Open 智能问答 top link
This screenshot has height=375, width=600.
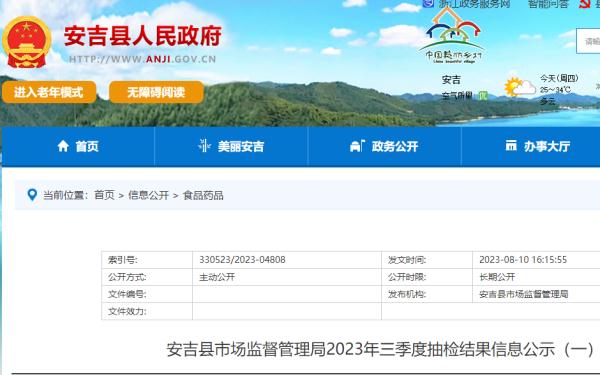(548, 4)
